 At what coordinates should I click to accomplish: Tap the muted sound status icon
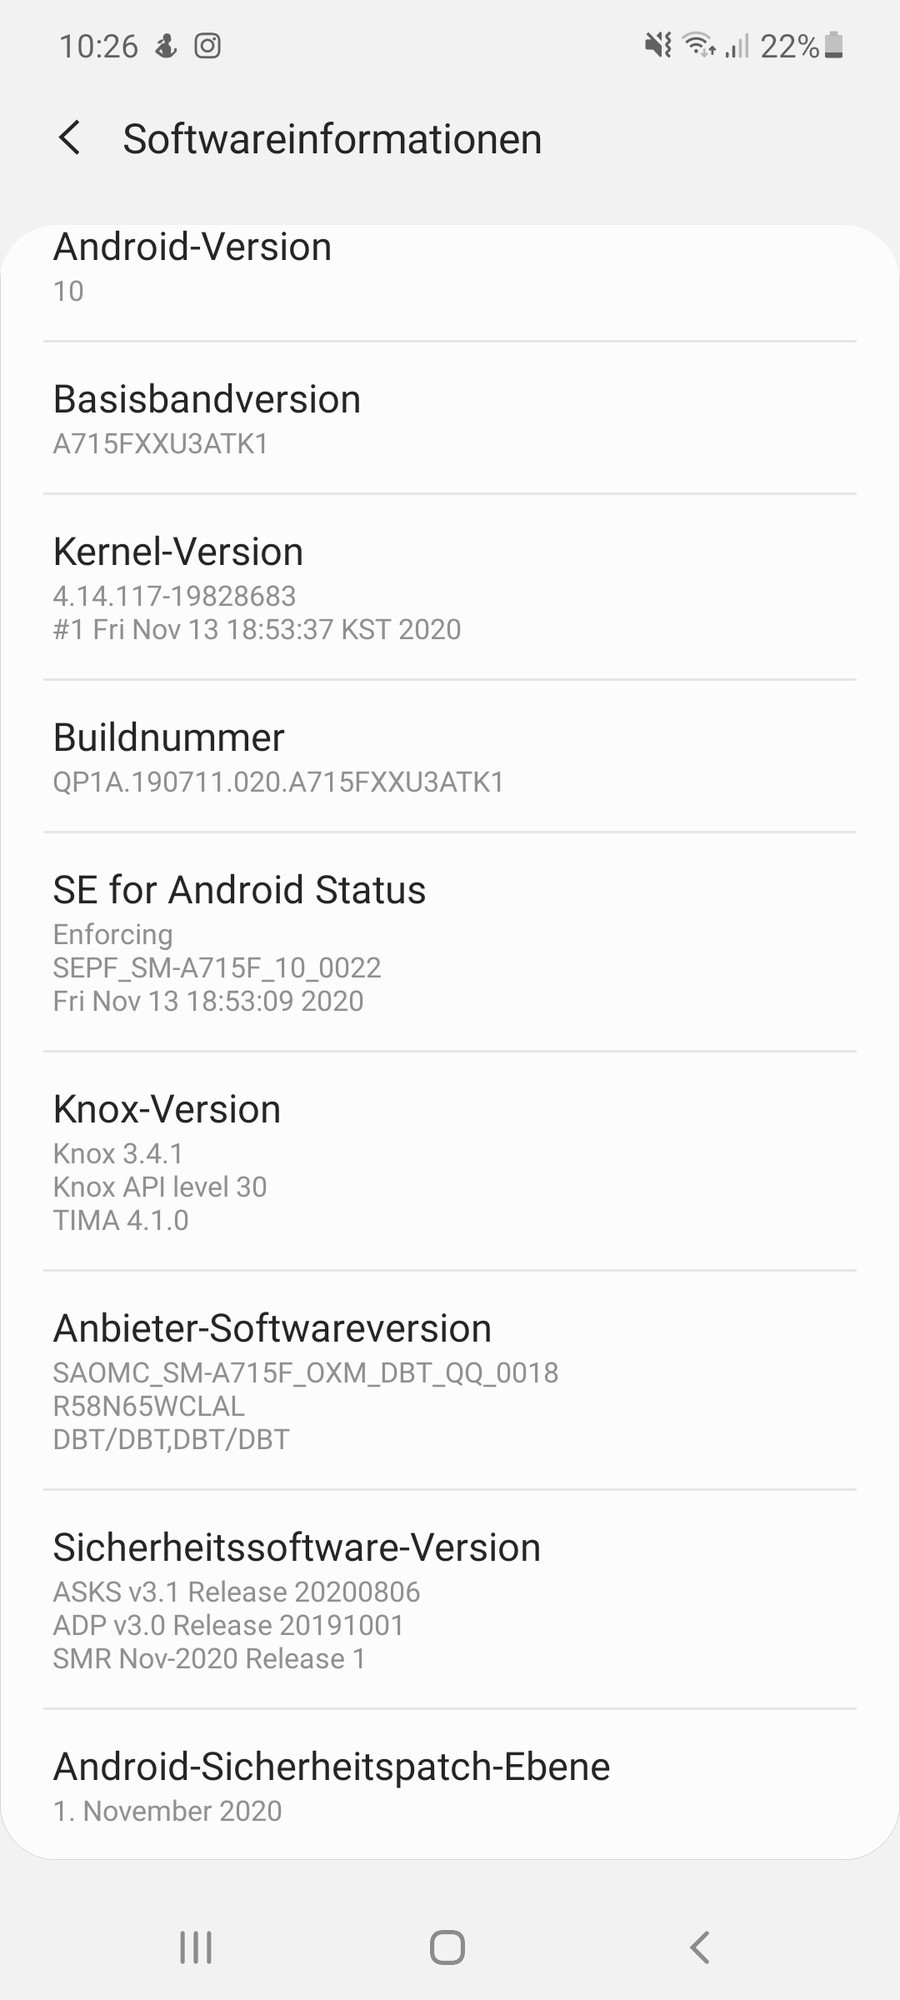[x=657, y=46]
